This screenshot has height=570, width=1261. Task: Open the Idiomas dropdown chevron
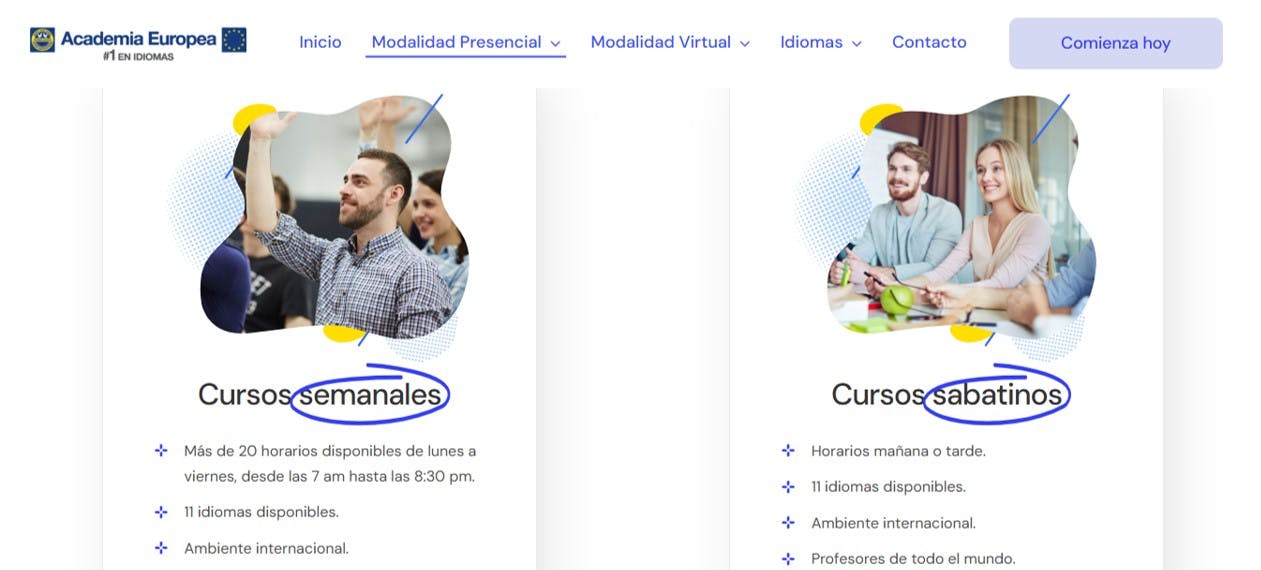[x=856, y=43]
